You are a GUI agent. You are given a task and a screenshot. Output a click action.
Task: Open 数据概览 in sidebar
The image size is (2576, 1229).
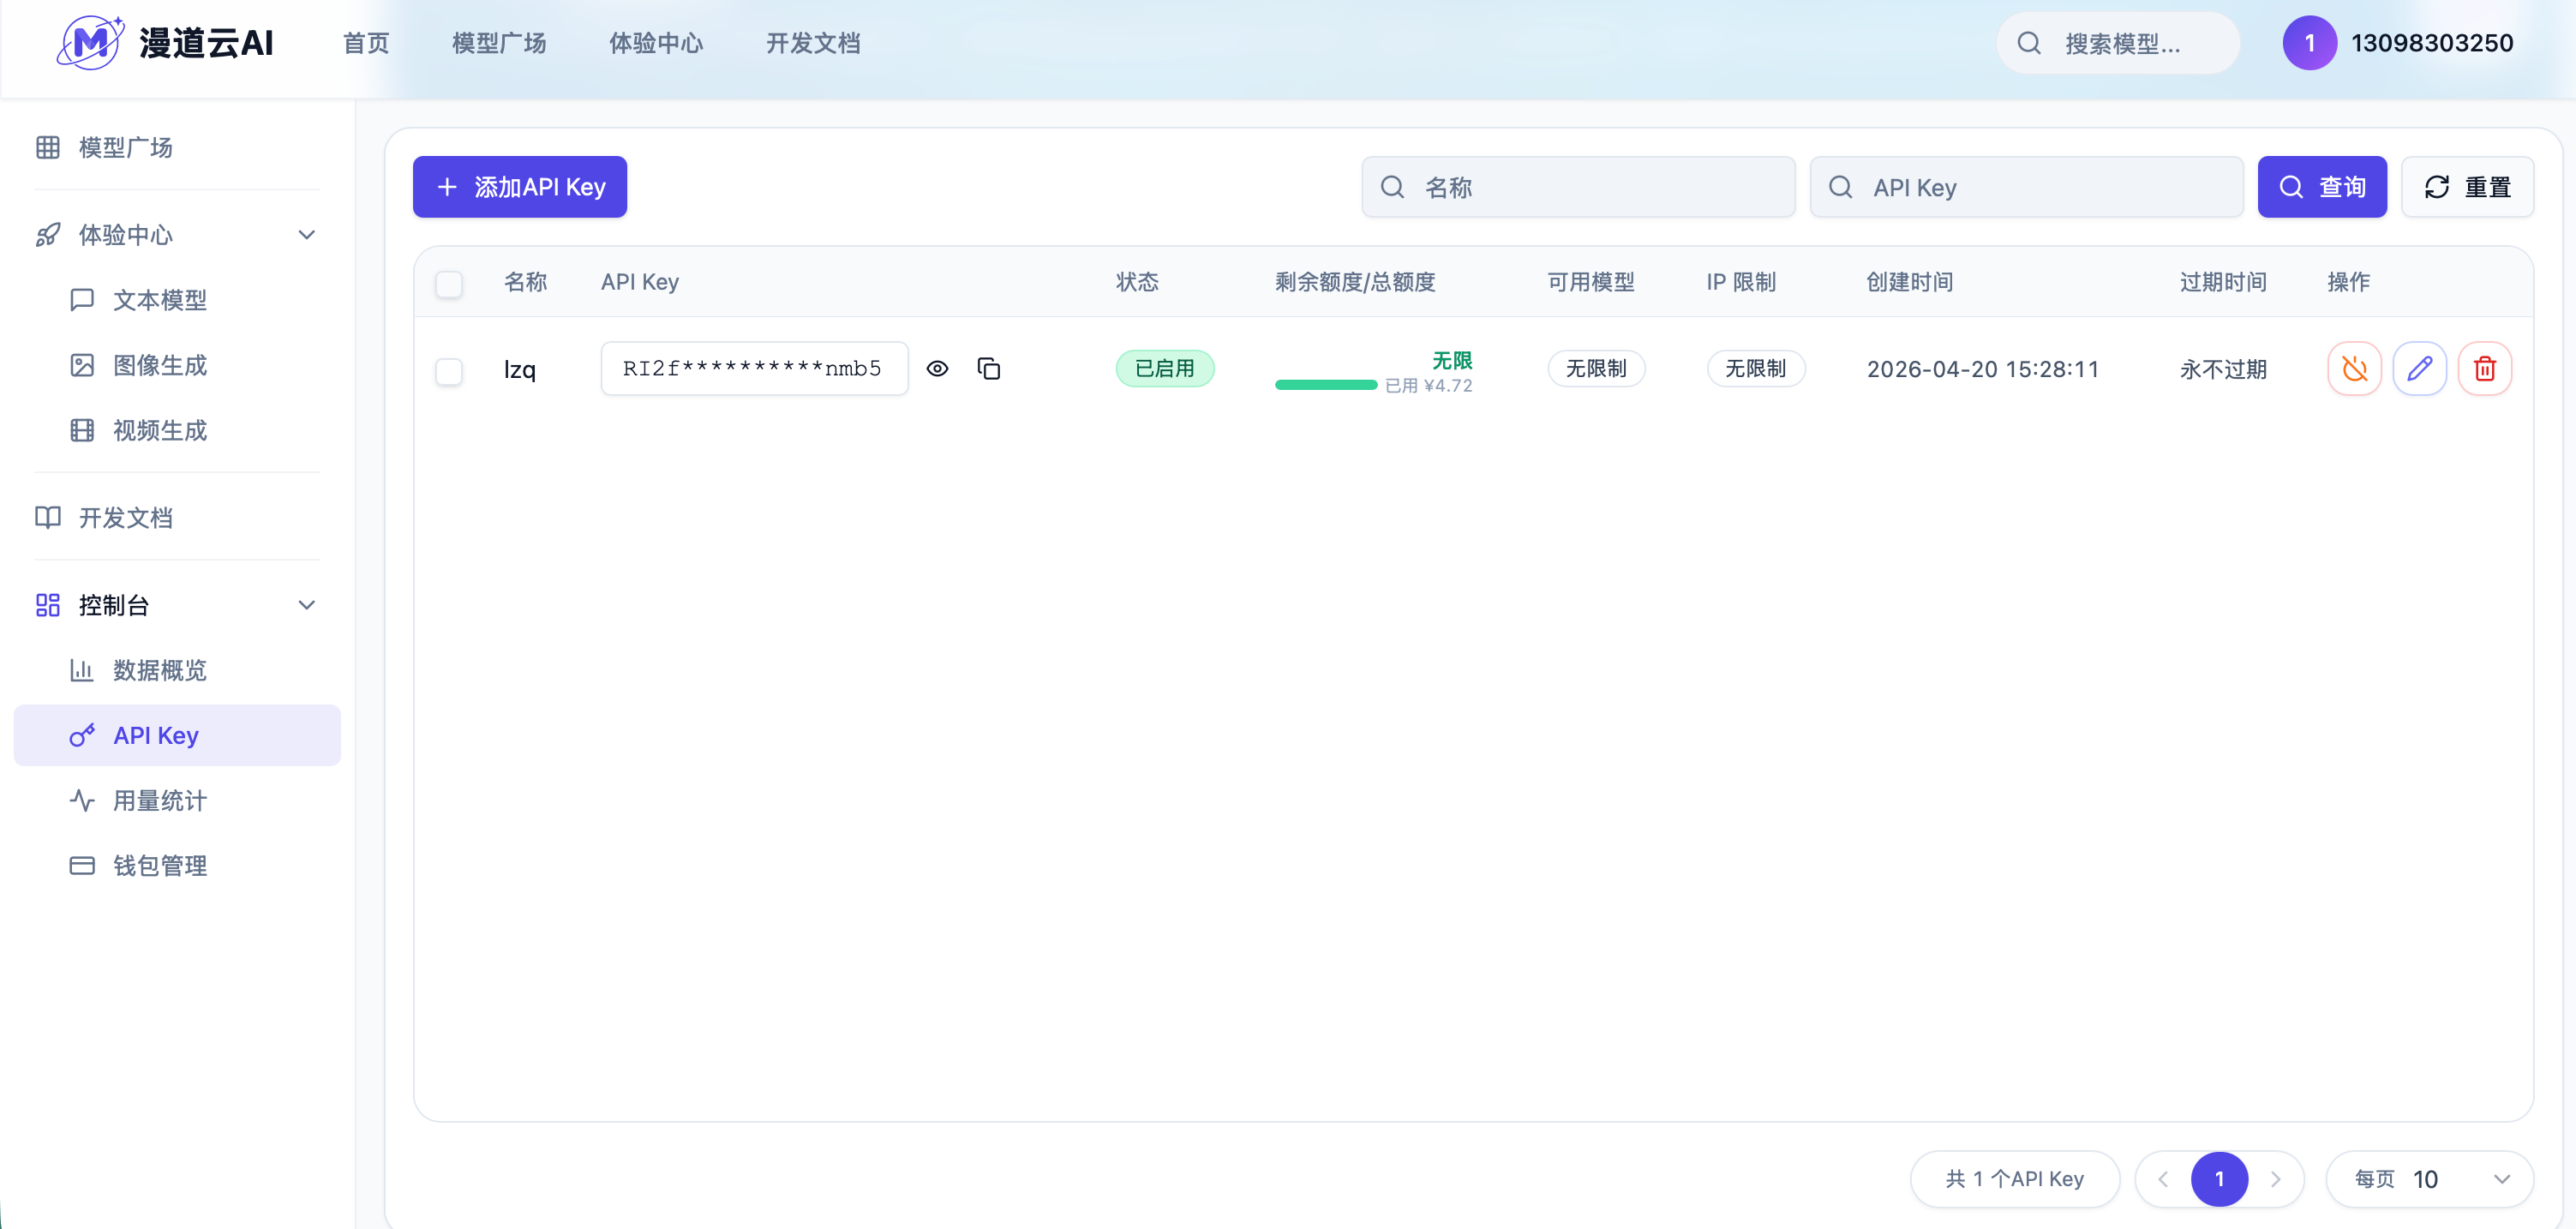point(160,669)
